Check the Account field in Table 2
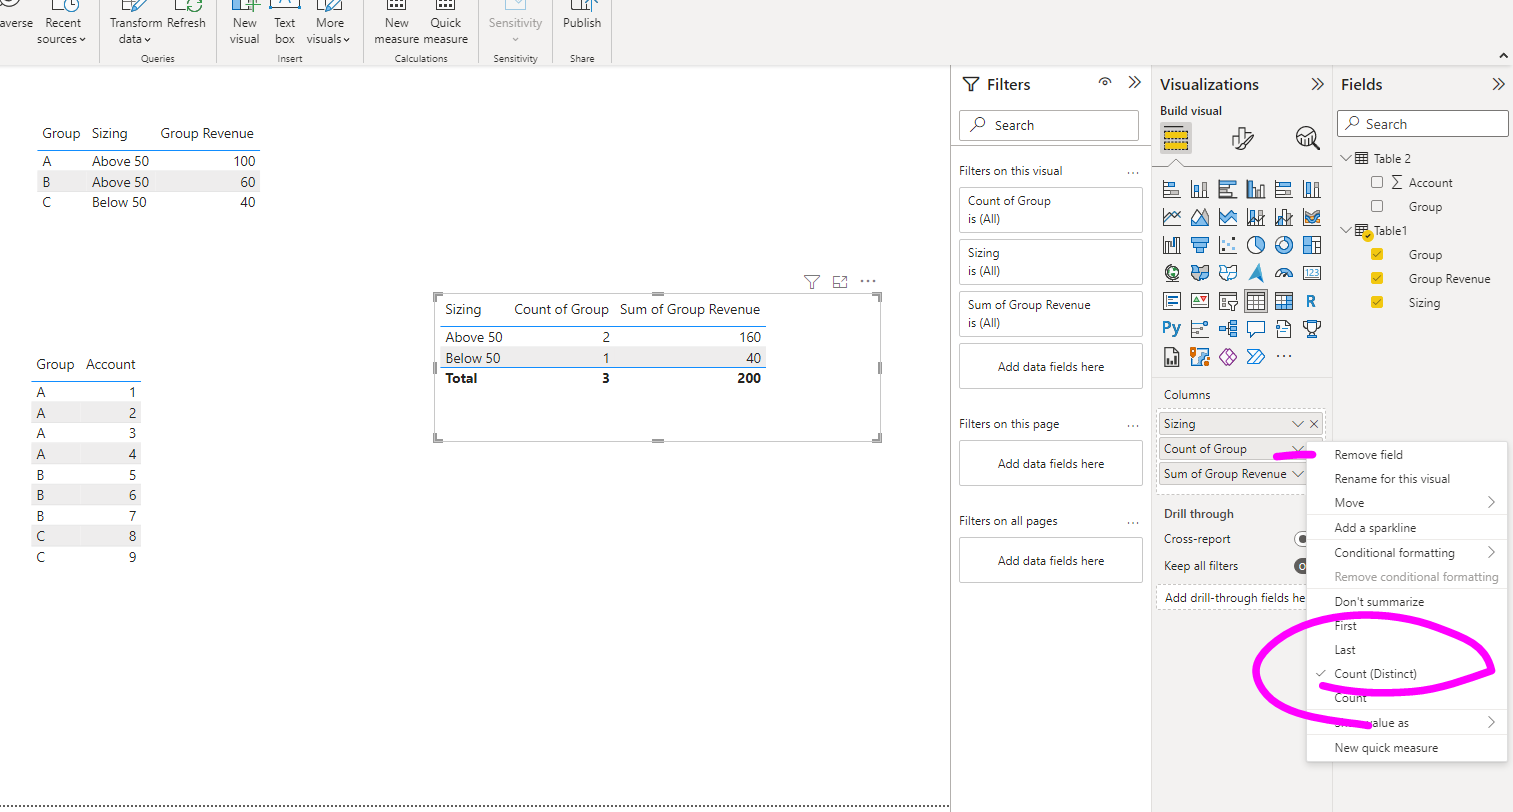The width and height of the screenshot is (1513, 812). coord(1377,182)
